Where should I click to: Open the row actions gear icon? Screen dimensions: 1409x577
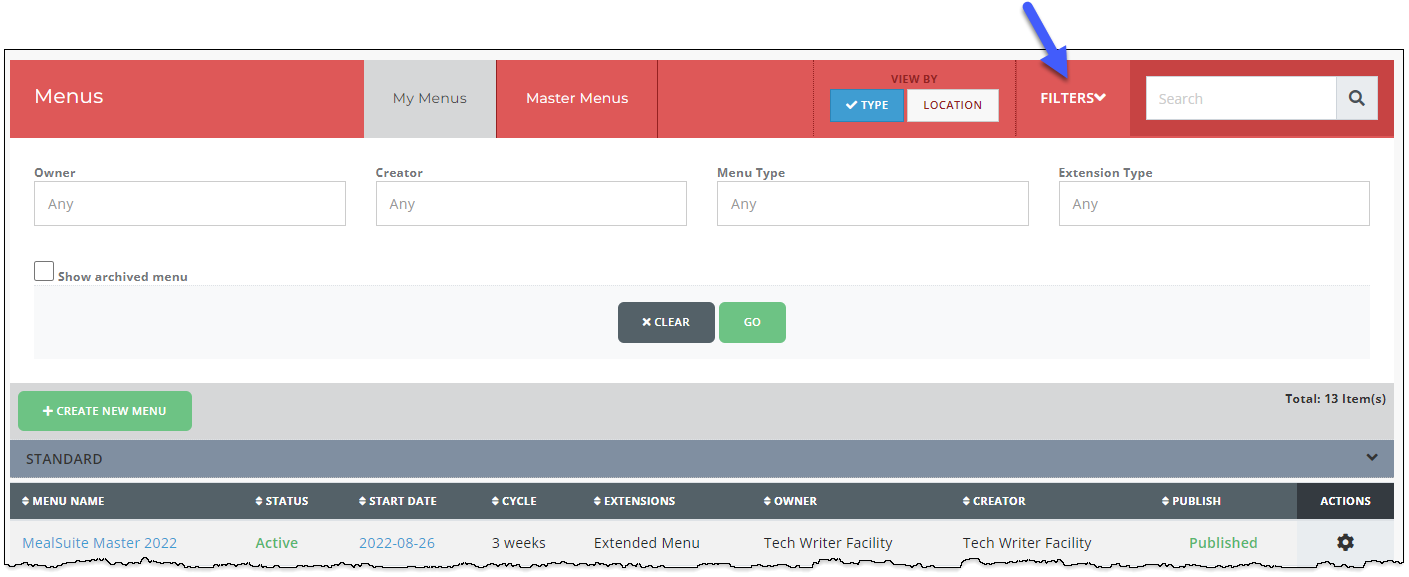[1345, 542]
